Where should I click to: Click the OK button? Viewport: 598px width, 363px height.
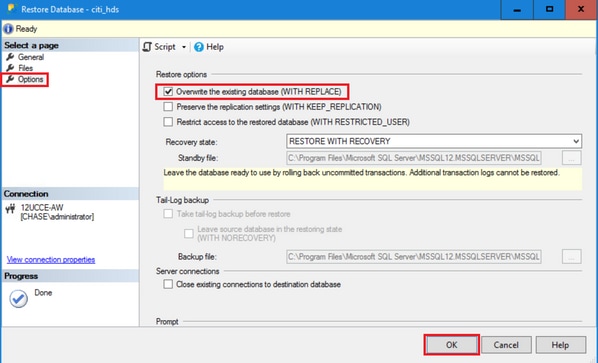pyautogui.click(x=452, y=345)
